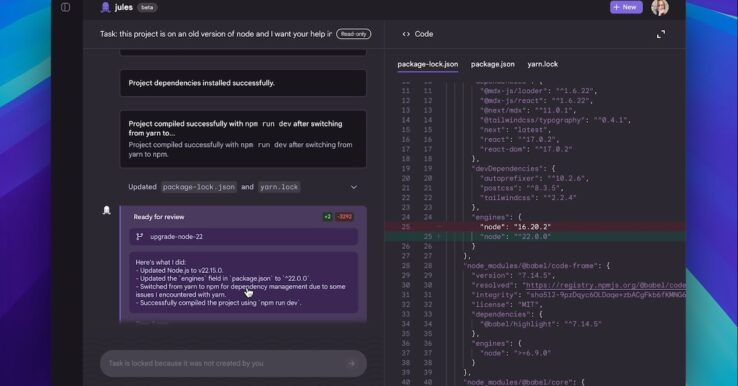
Task: Expand the code panel to fullscreen
Action: pyautogui.click(x=661, y=34)
